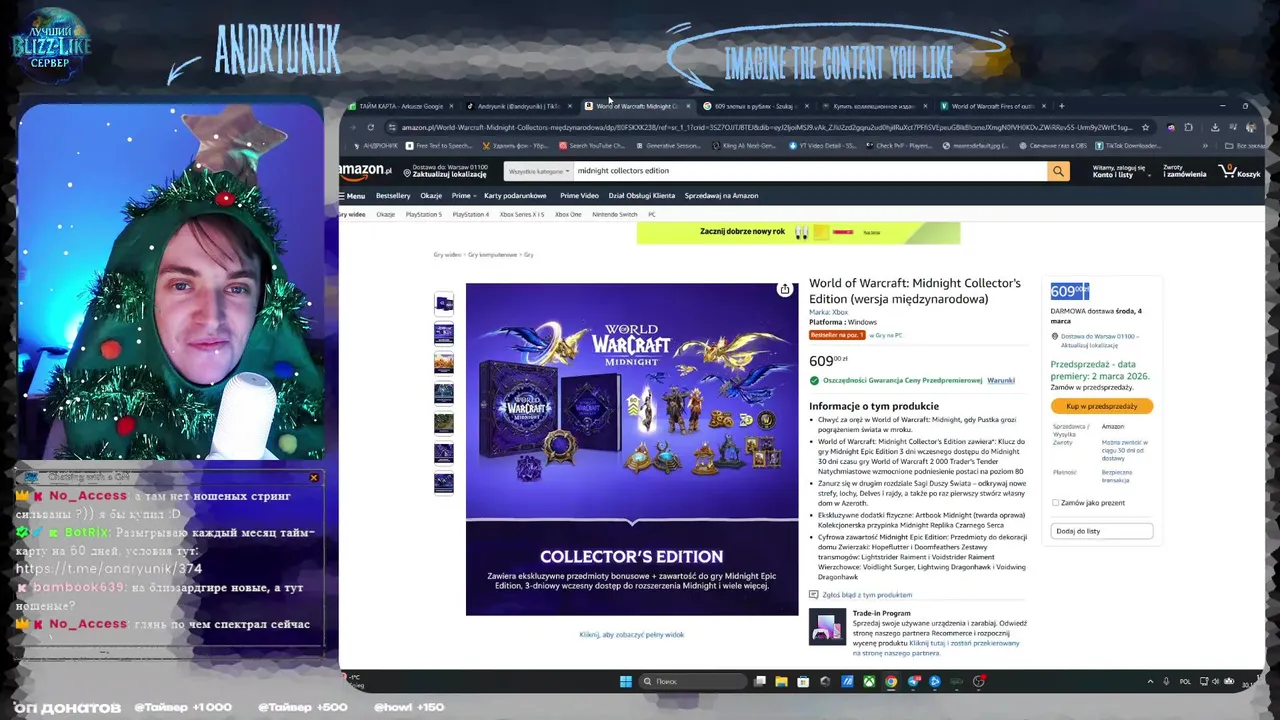Screen dimensions: 1280x720
Task: Open Bestsellery in the Amazon nav
Action: coord(393,196)
